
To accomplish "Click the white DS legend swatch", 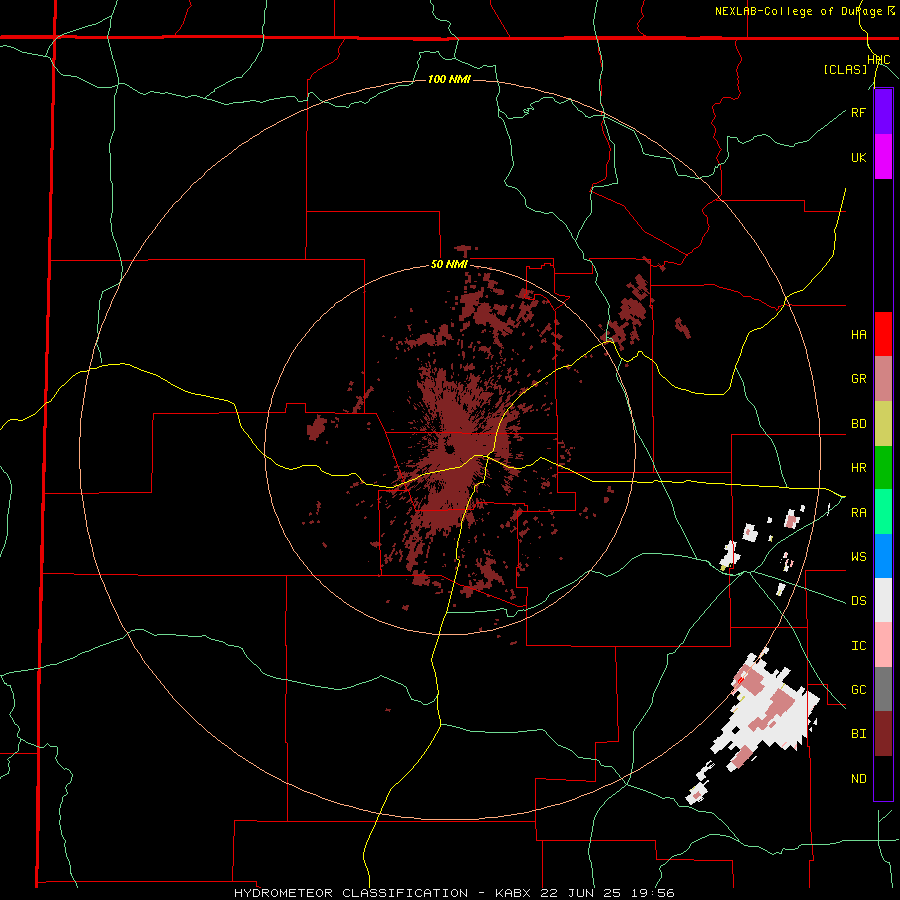I will [883, 600].
